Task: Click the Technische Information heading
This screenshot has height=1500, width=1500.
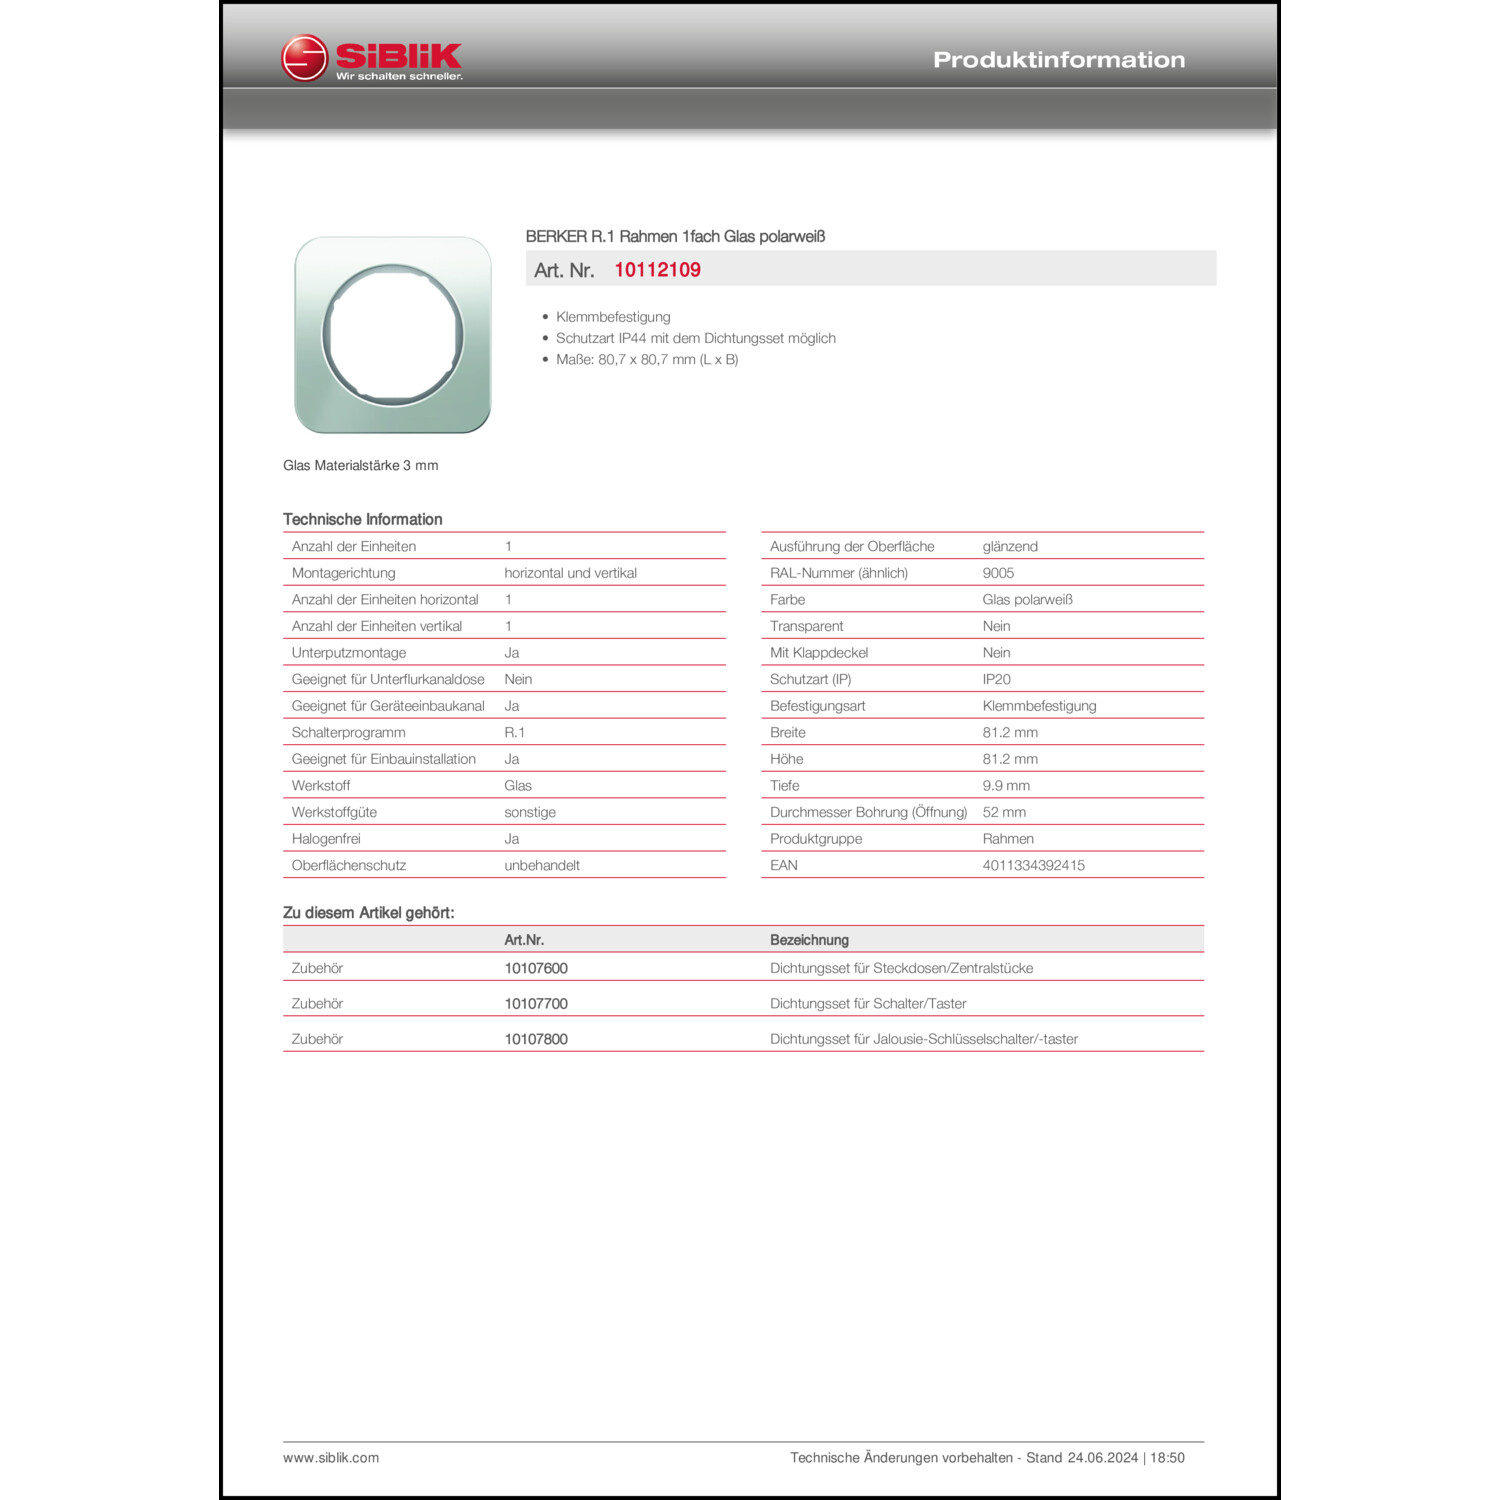Action: pyautogui.click(x=363, y=519)
